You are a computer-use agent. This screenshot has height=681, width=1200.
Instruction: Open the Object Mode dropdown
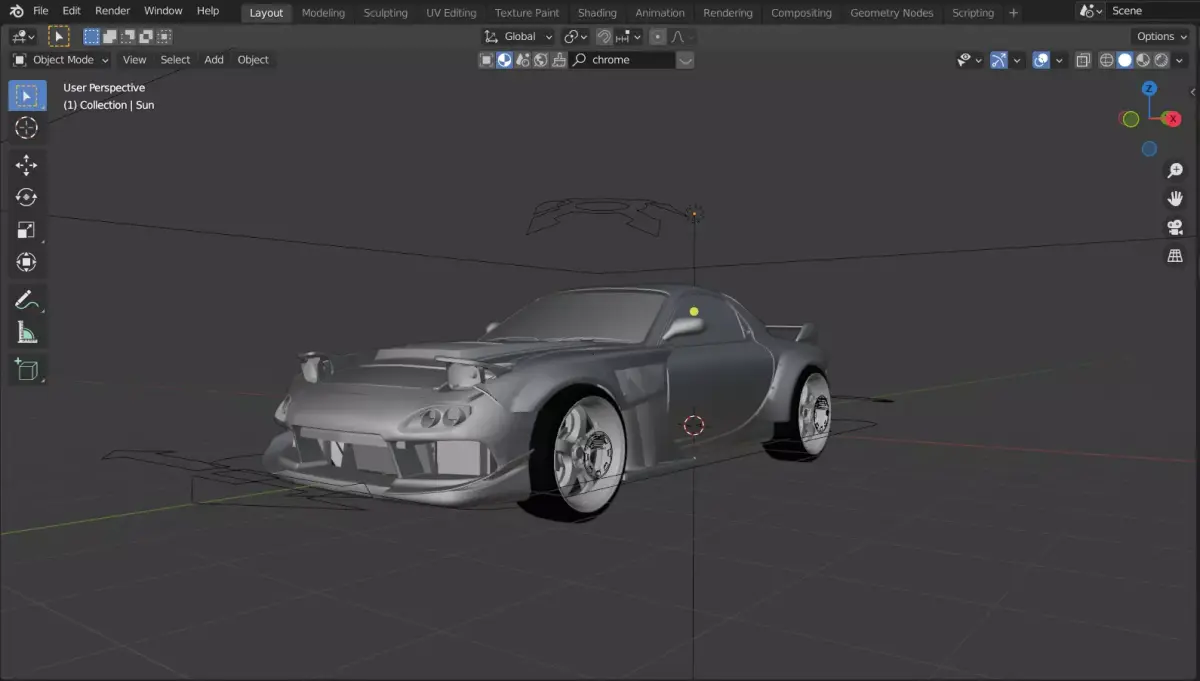(x=60, y=60)
